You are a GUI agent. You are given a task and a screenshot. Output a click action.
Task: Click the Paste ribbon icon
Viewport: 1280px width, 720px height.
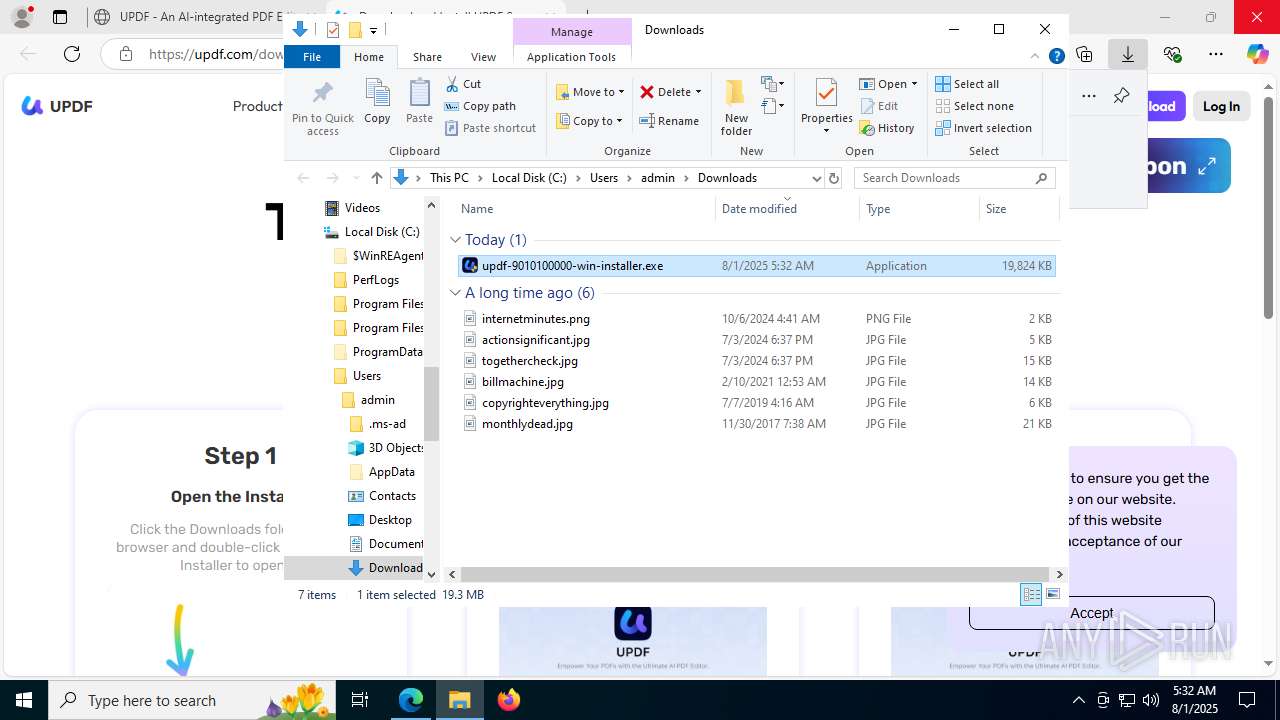tap(419, 101)
